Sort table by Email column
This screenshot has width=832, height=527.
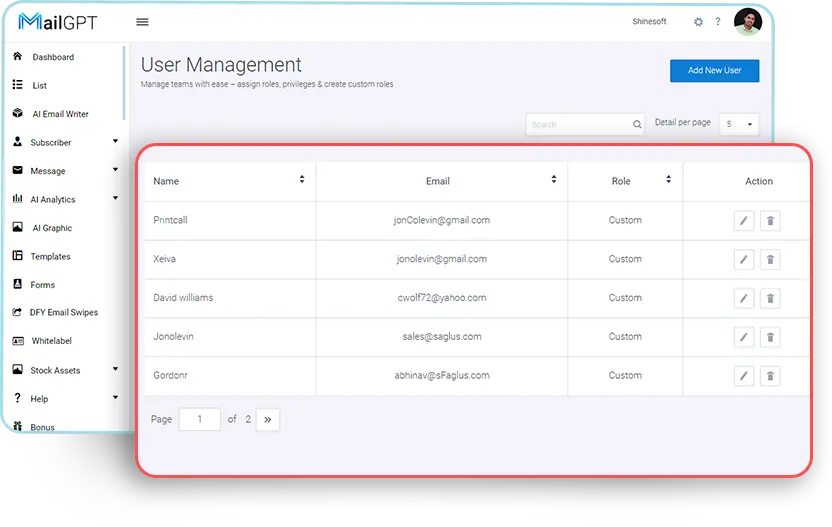click(553, 180)
